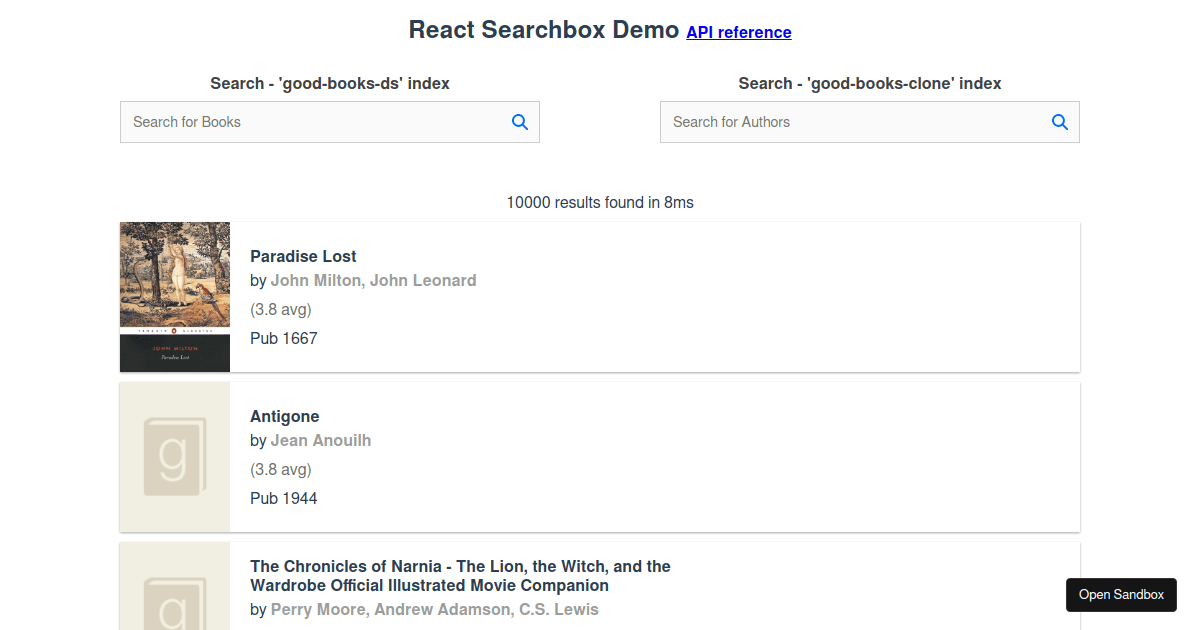Select the Paradise Lost title

[303, 256]
